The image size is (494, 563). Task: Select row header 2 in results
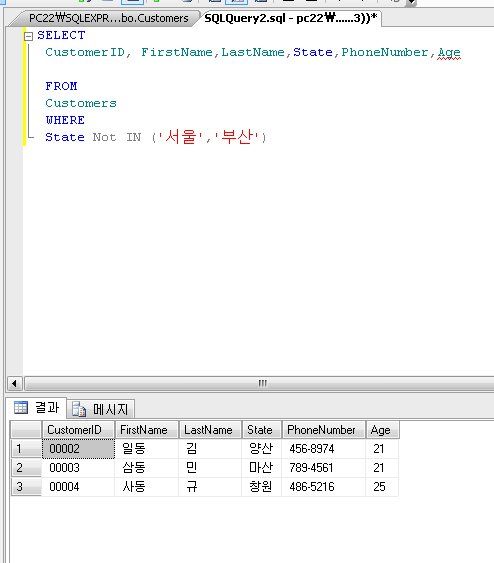coord(26,468)
